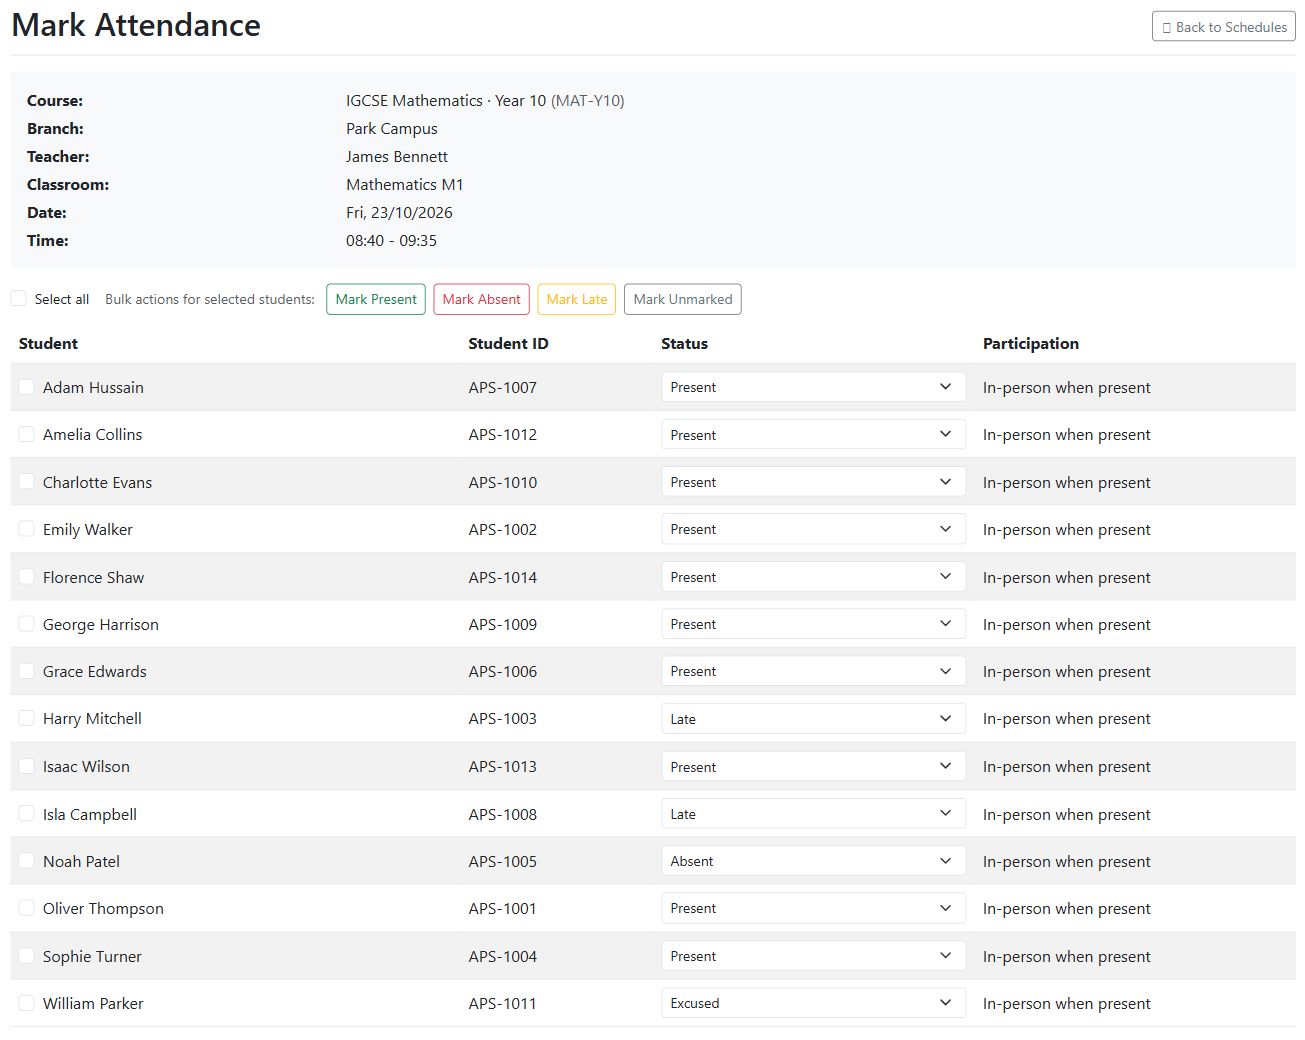Open Emily Walker's status dropdown

(813, 529)
